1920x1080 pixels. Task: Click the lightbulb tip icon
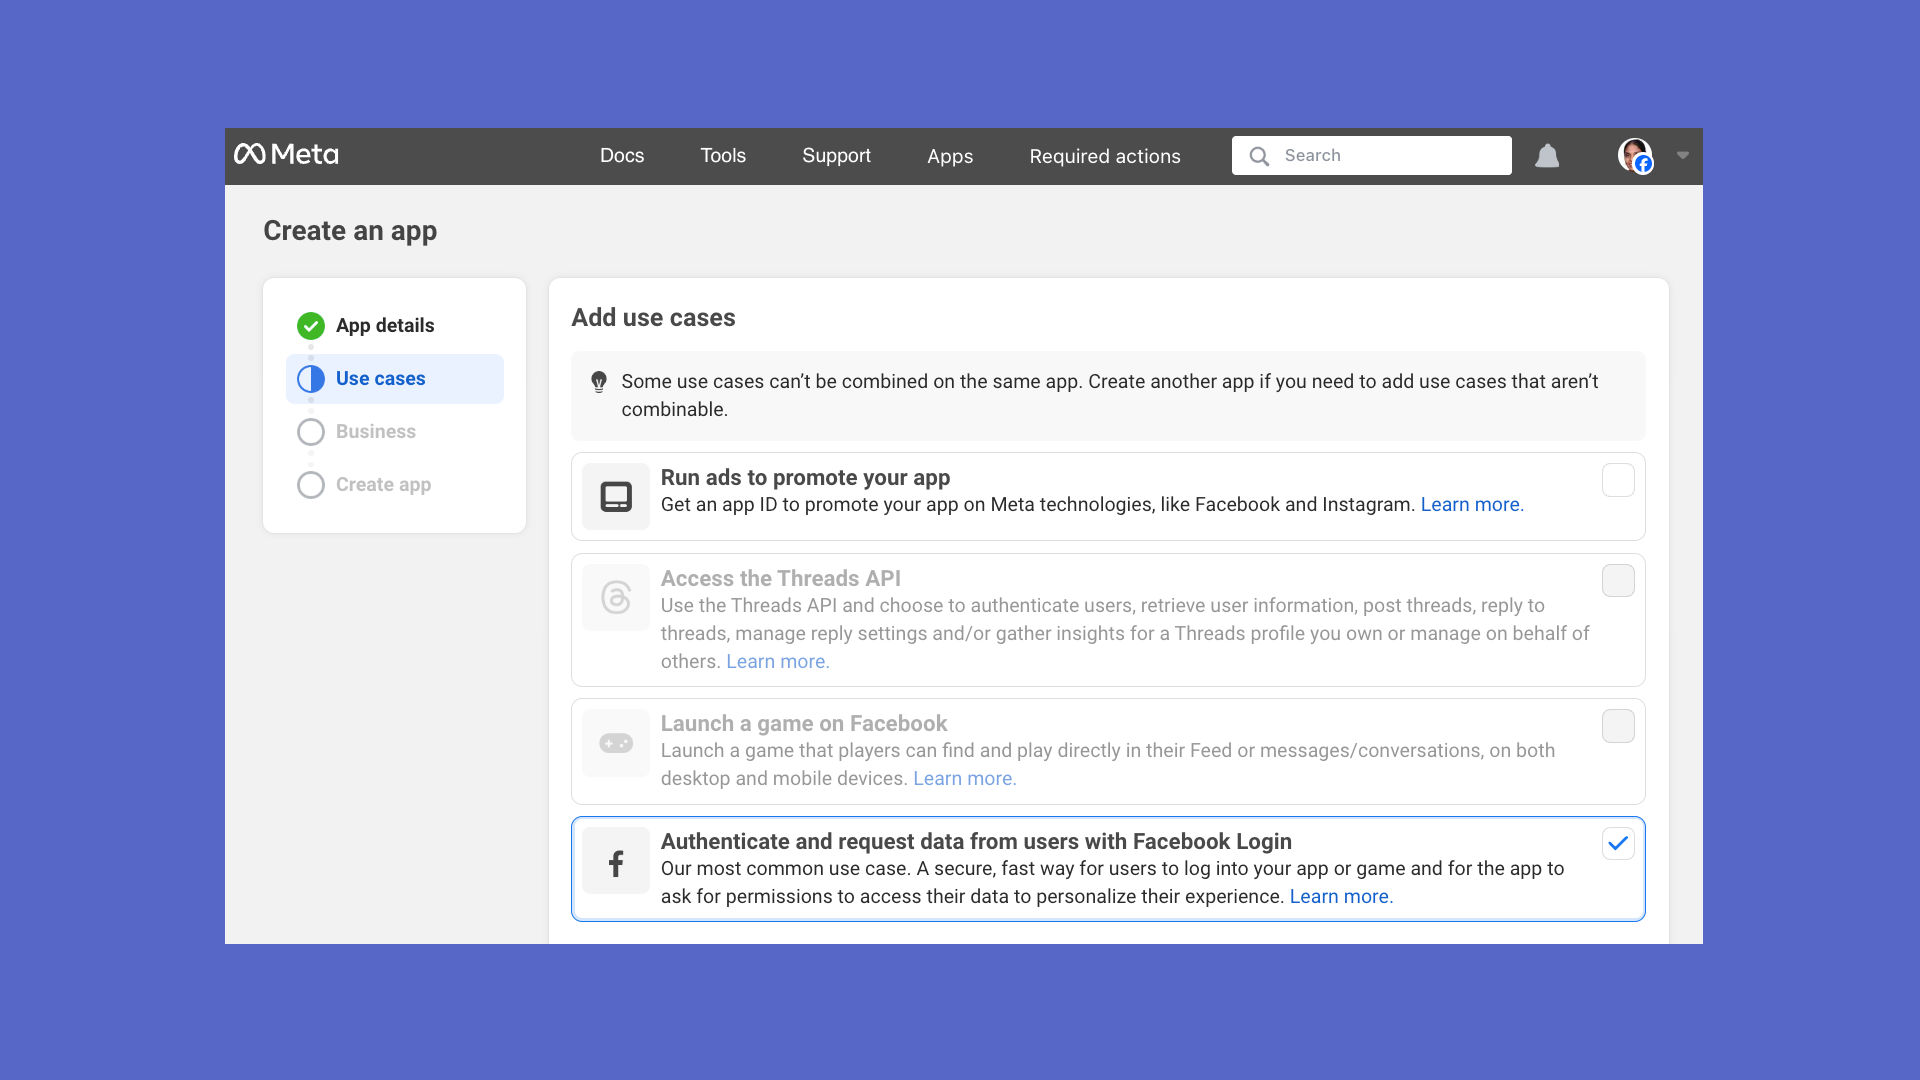[x=600, y=381]
